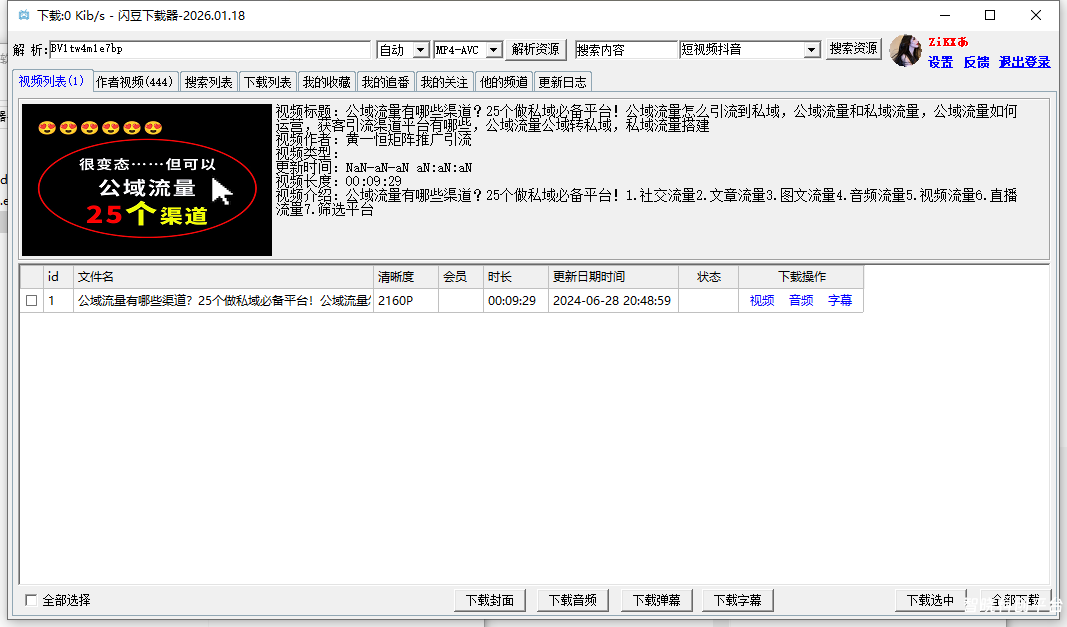The image size is (1067, 627).
Task: Switch to the 下载列表 tab
Action: [x=265, y=82]
